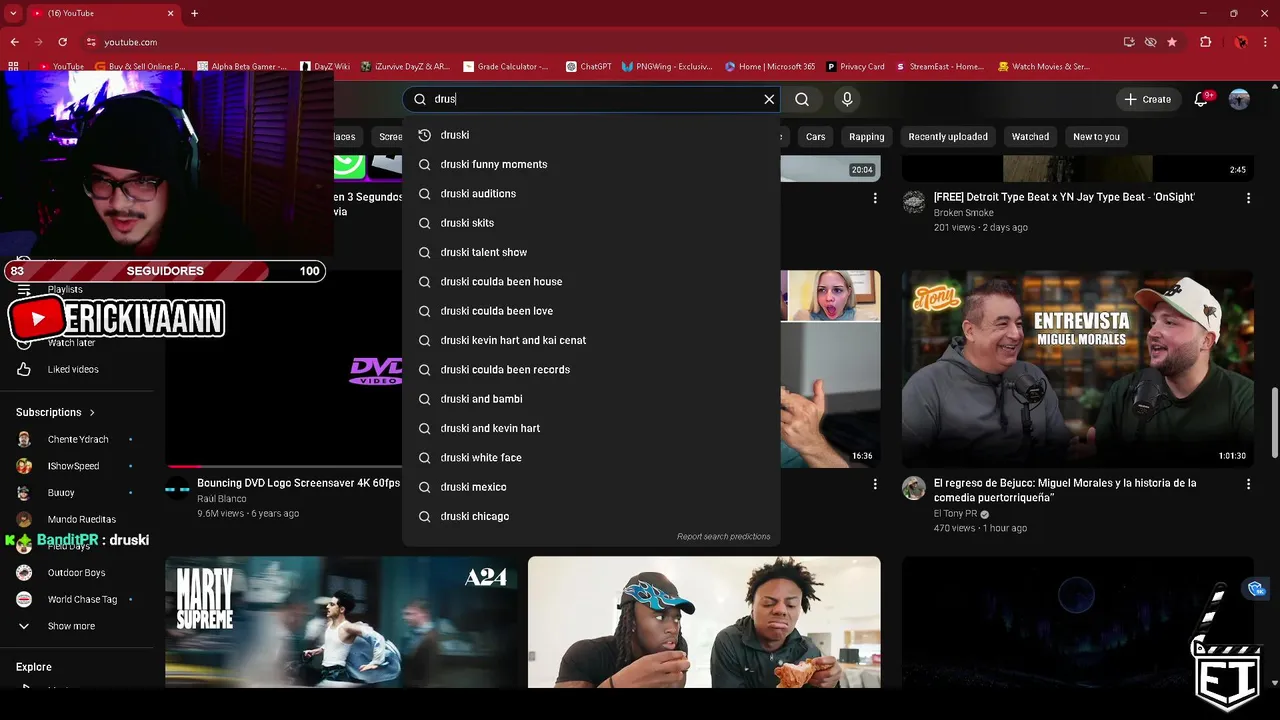Select the Watched filter chip
The height and width of the screenshot is (720, 1280).
click(1030, 137)
